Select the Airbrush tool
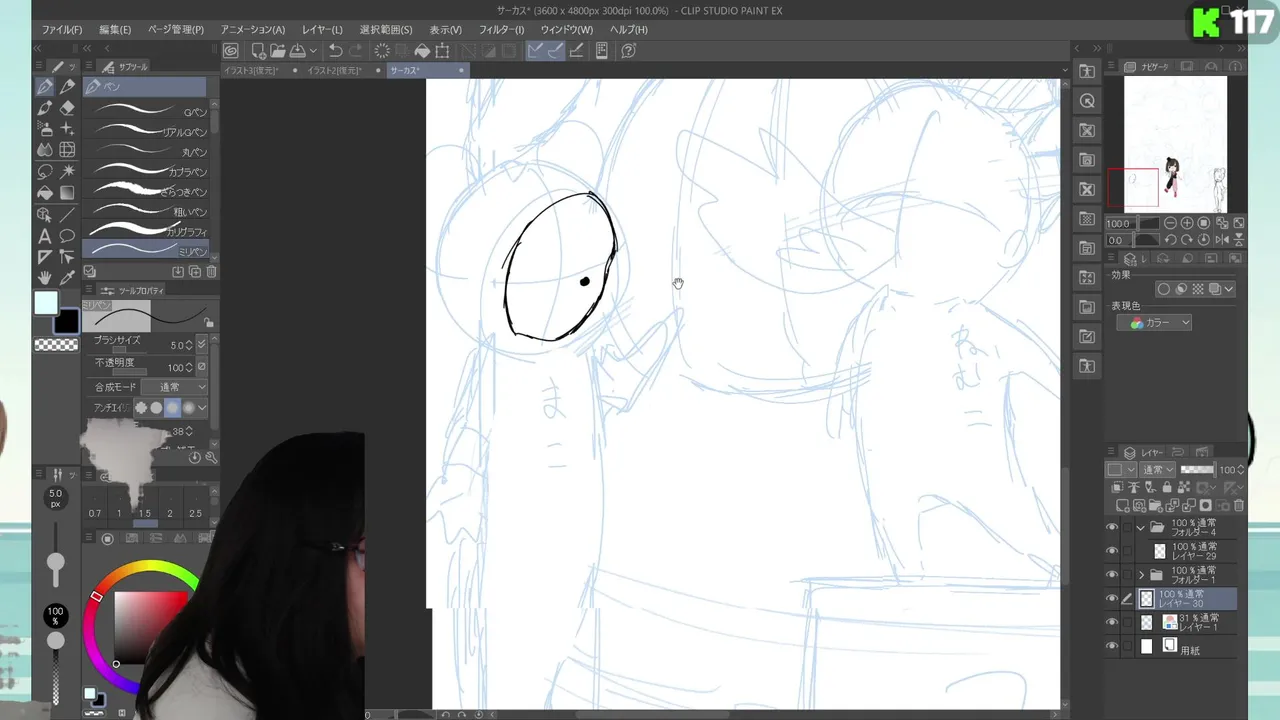The image size is (1280, 720). pyautogui.click(x=45, y=129)
